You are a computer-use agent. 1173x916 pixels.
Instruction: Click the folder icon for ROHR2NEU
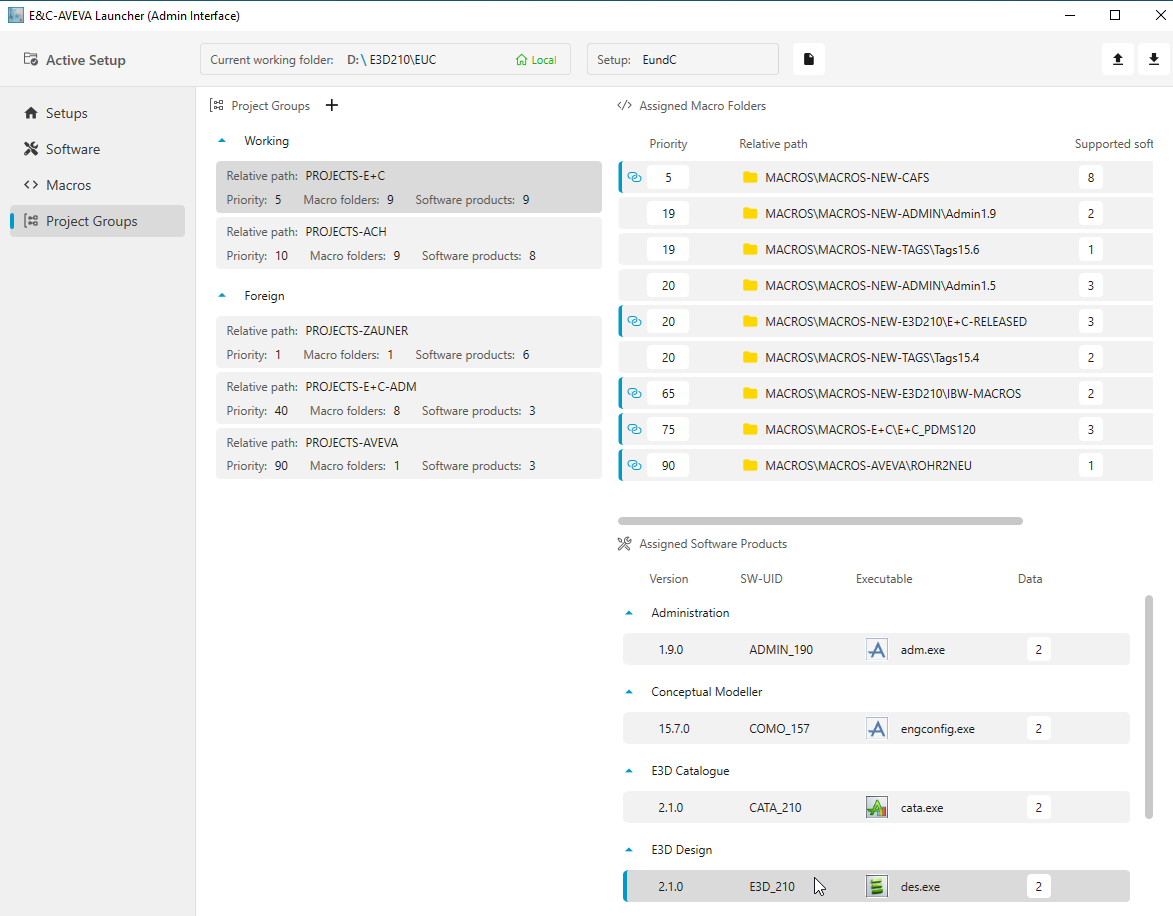(750, 465)
